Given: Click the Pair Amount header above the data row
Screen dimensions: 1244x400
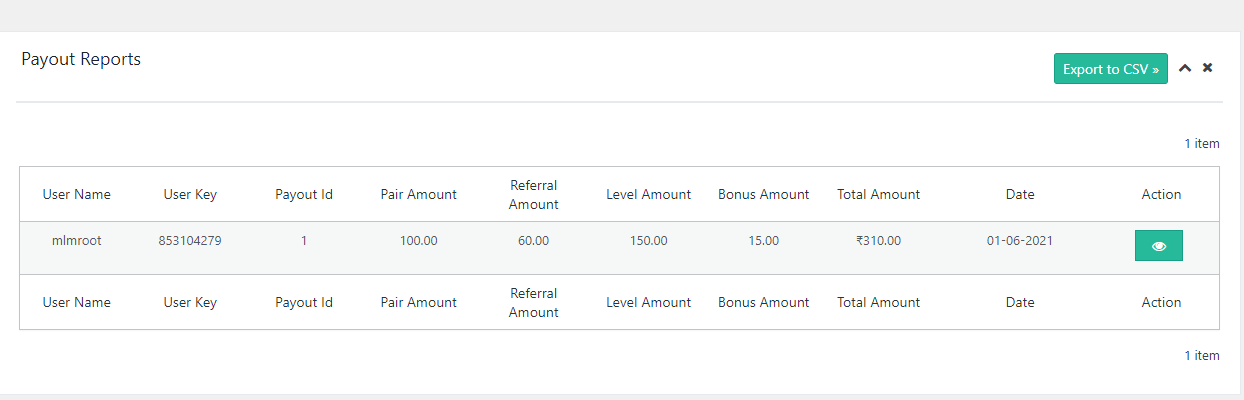Looking at the screenshot, I should click(x=418, y=194).
